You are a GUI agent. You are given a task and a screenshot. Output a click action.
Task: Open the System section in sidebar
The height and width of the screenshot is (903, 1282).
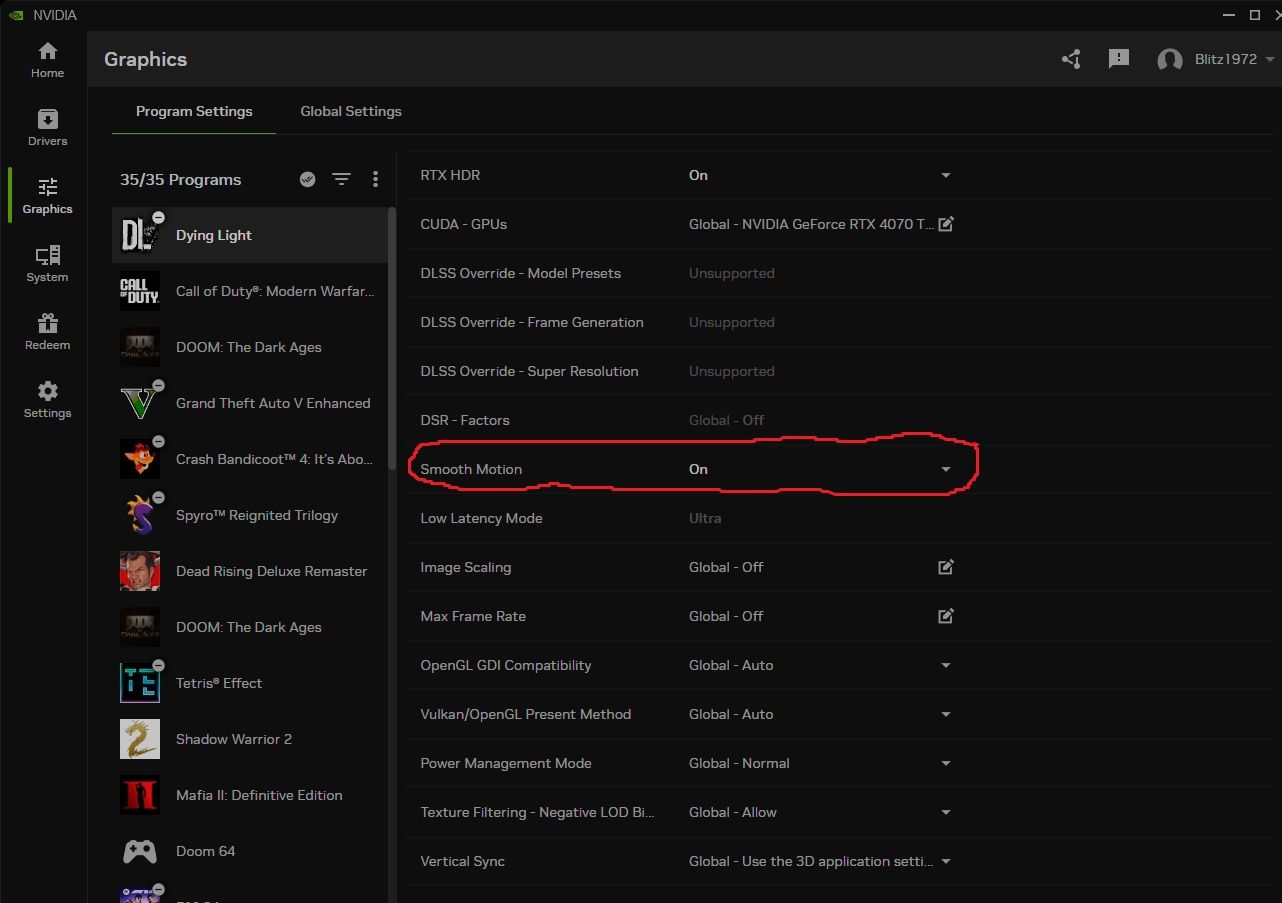[47, 264]
